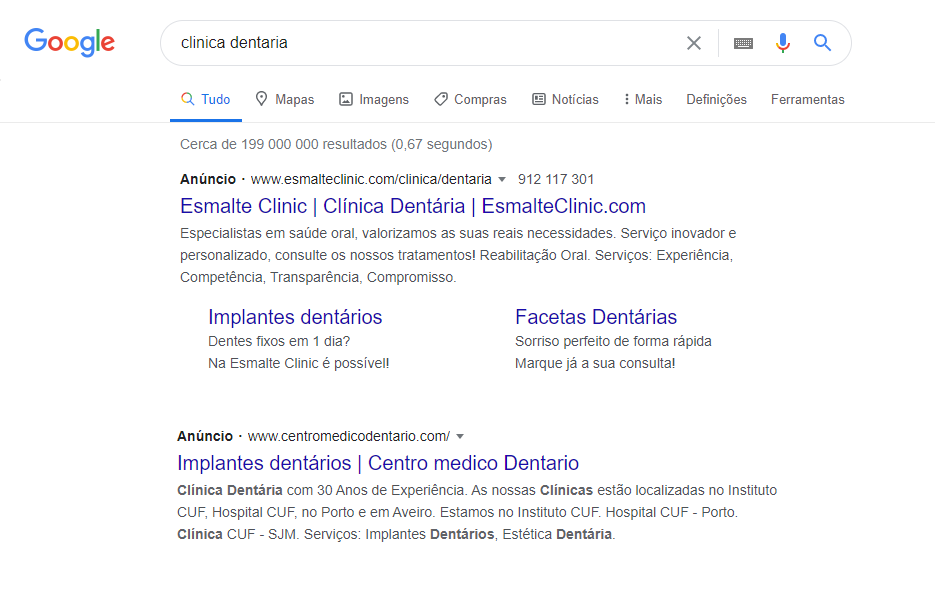Click the Facetas Dentárias sitelink
This screenshot has width=935, height=602.
596,317
